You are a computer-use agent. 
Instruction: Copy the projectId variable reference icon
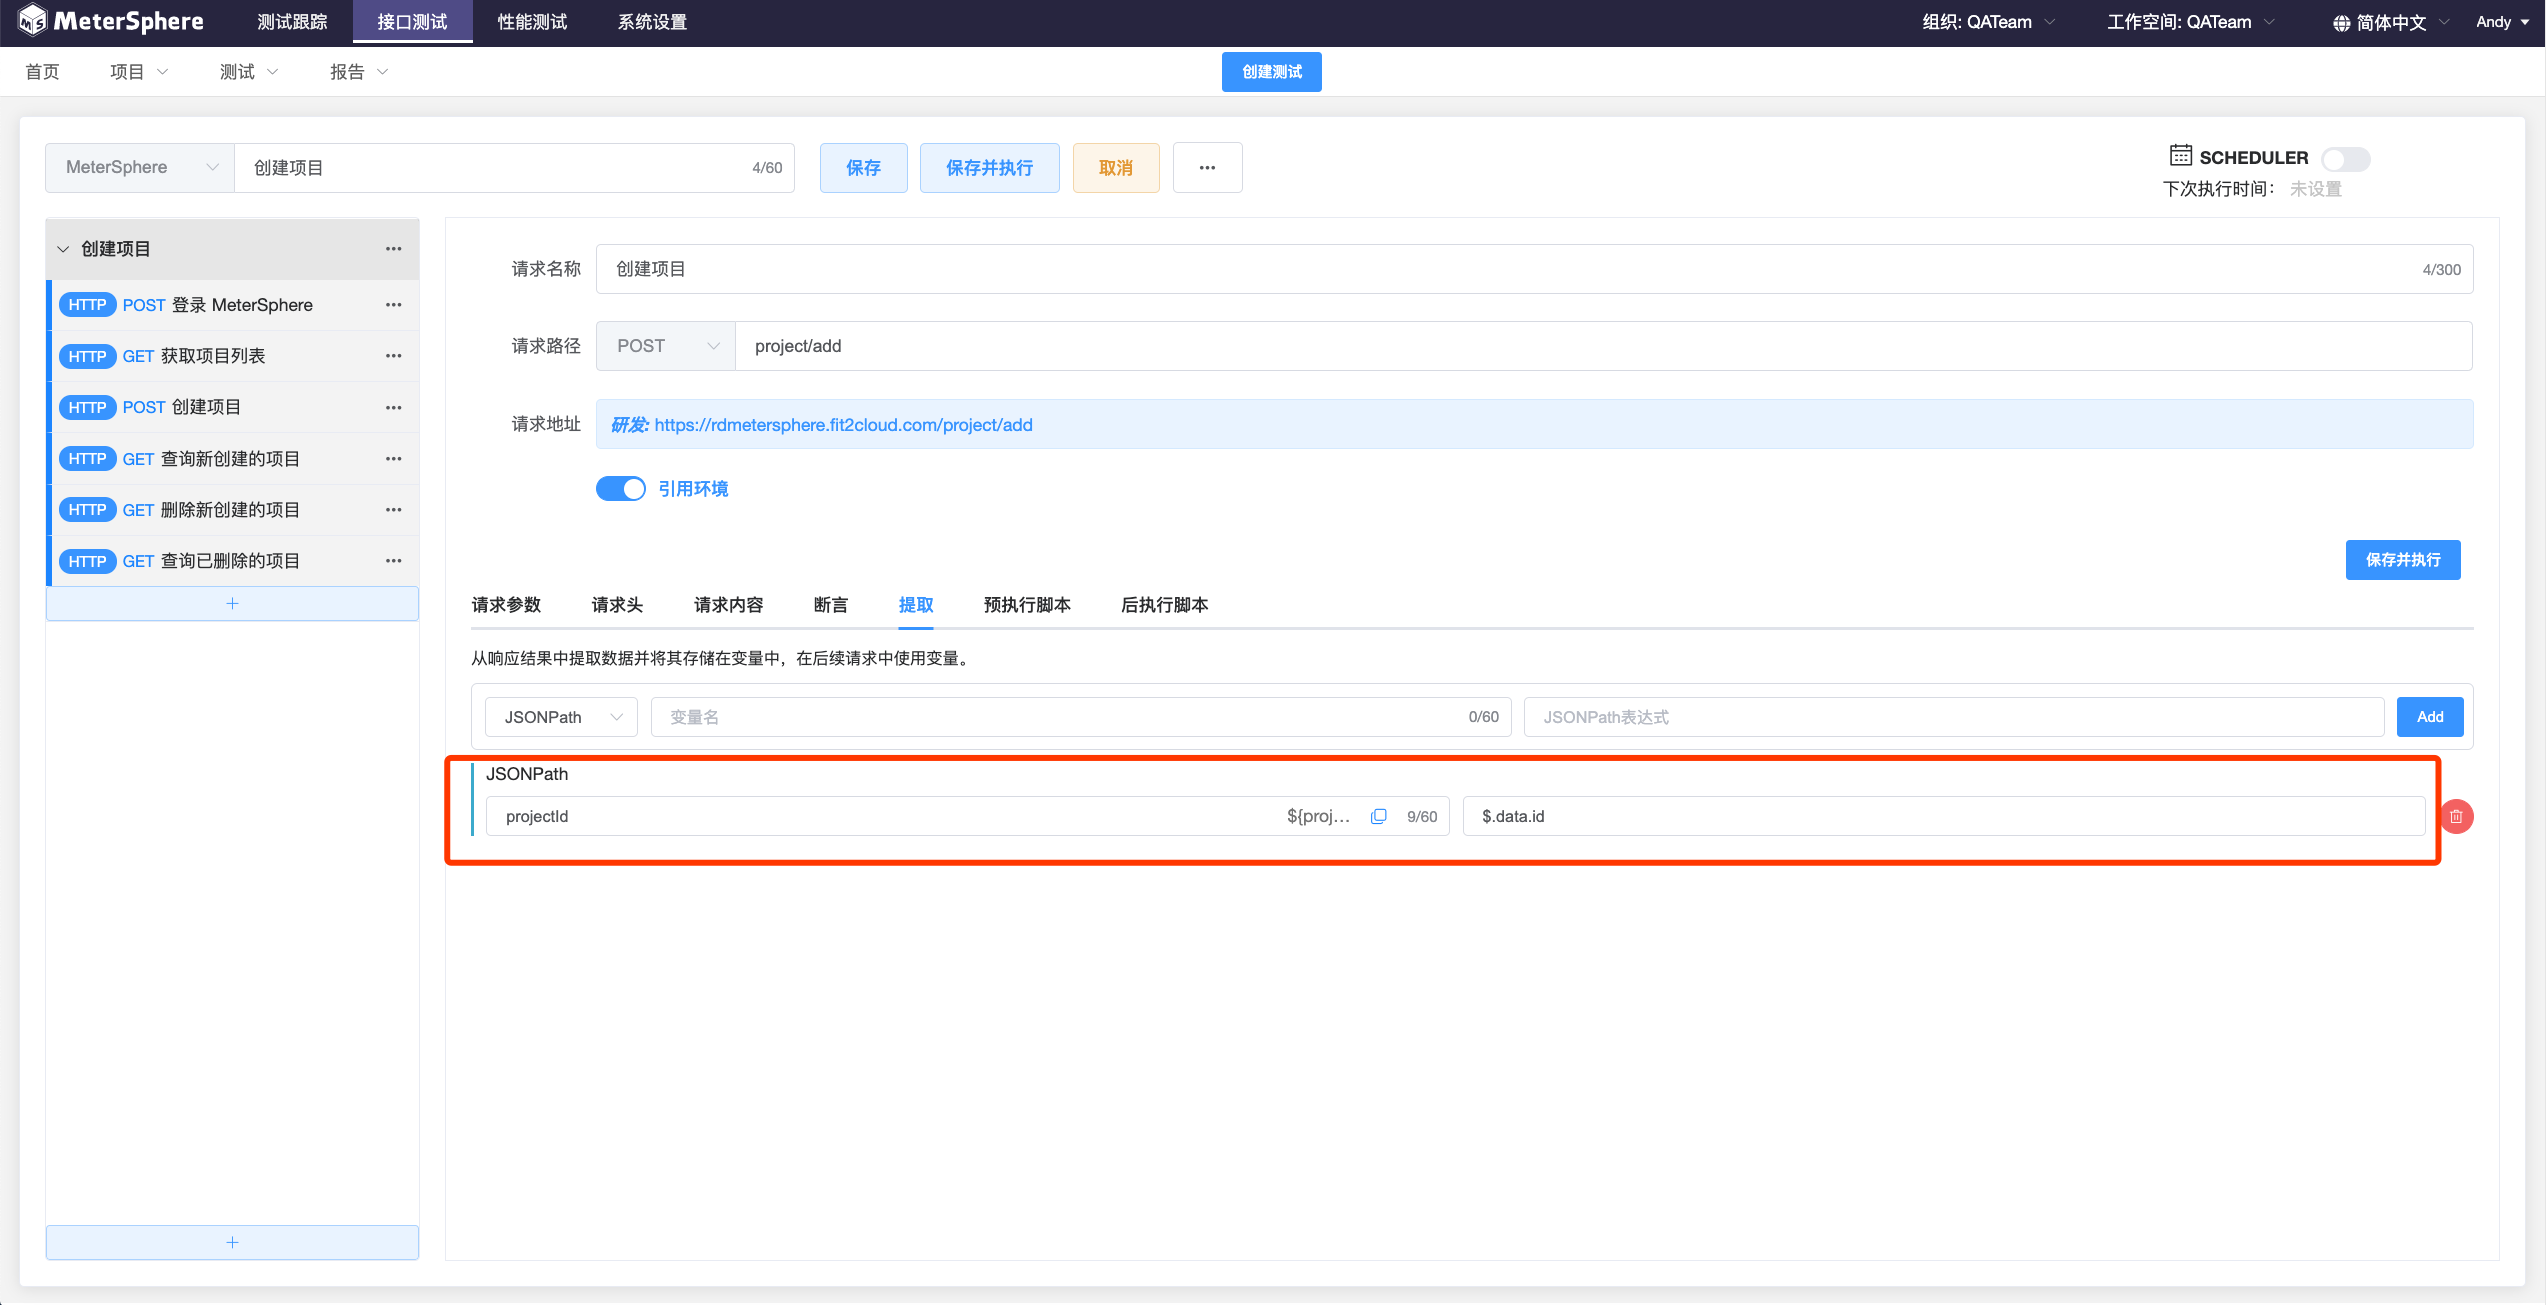(1378, 816)
